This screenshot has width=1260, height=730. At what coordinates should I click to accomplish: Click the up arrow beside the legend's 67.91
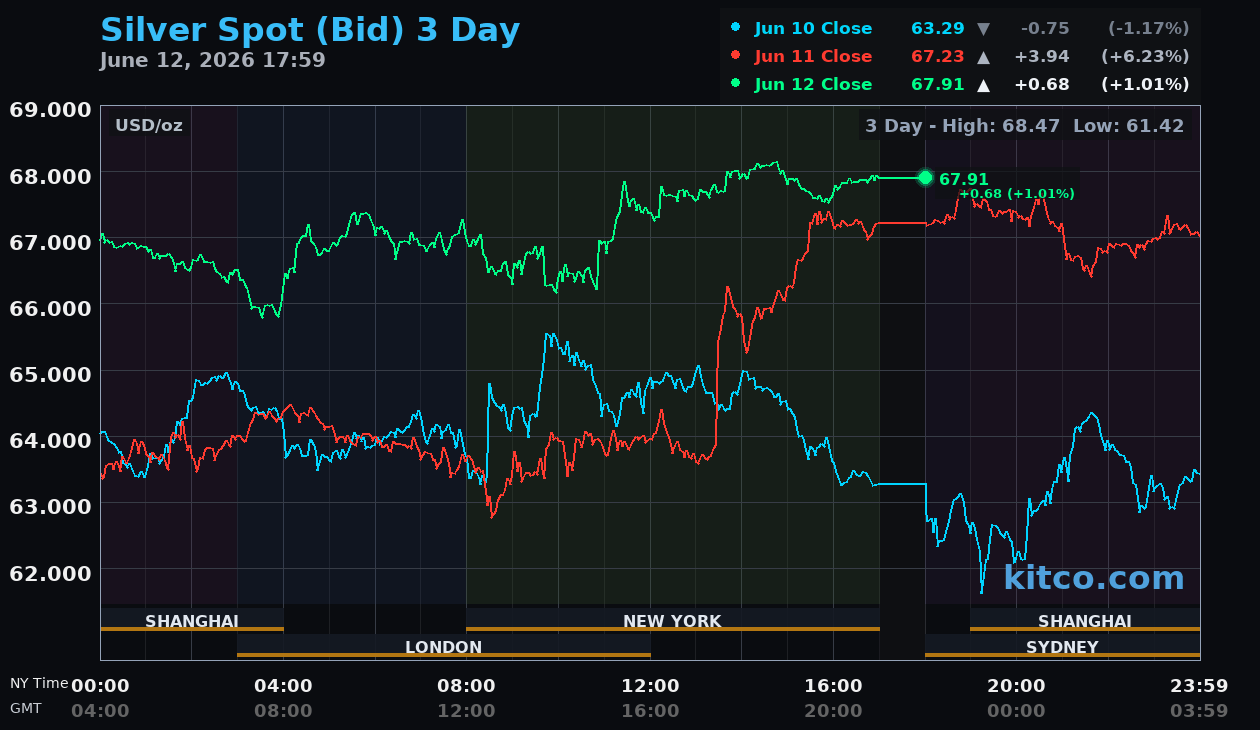[x=984, y=85]
